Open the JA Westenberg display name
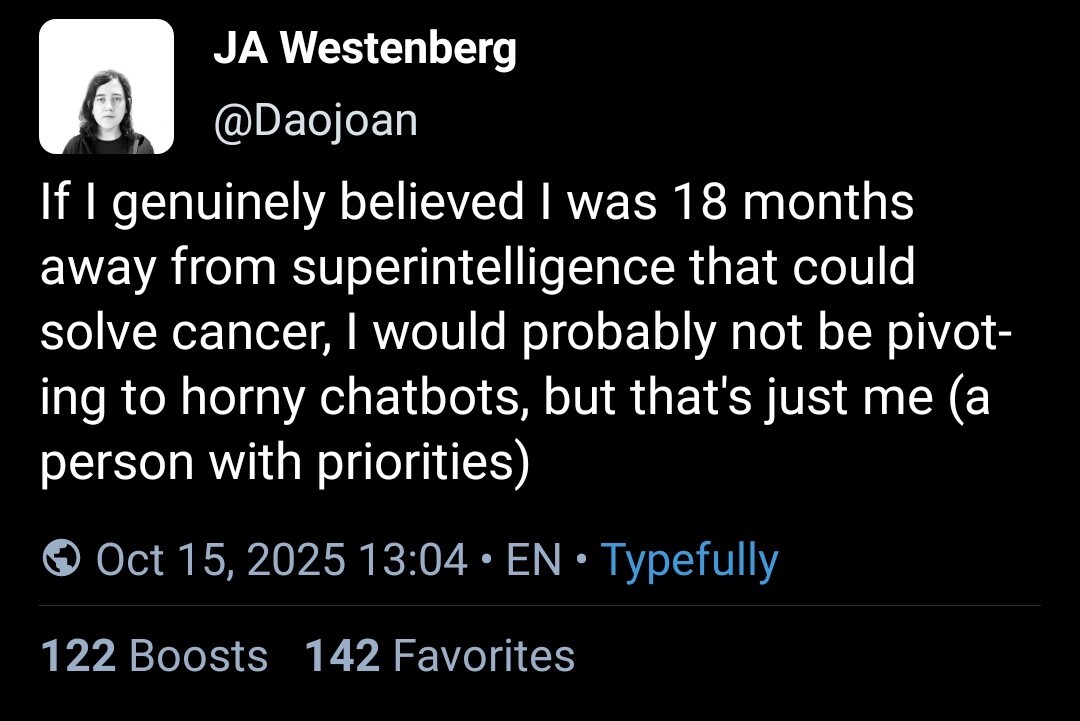This screenshot has width=1080, height=721. point(365,50)
